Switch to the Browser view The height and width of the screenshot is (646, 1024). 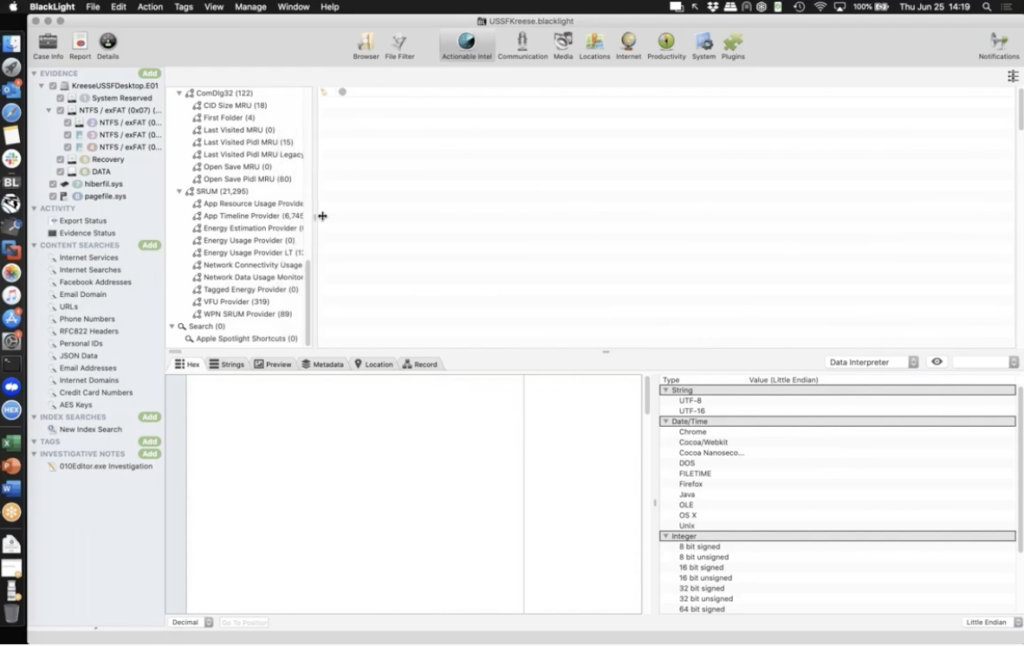[x=366, y=46]
